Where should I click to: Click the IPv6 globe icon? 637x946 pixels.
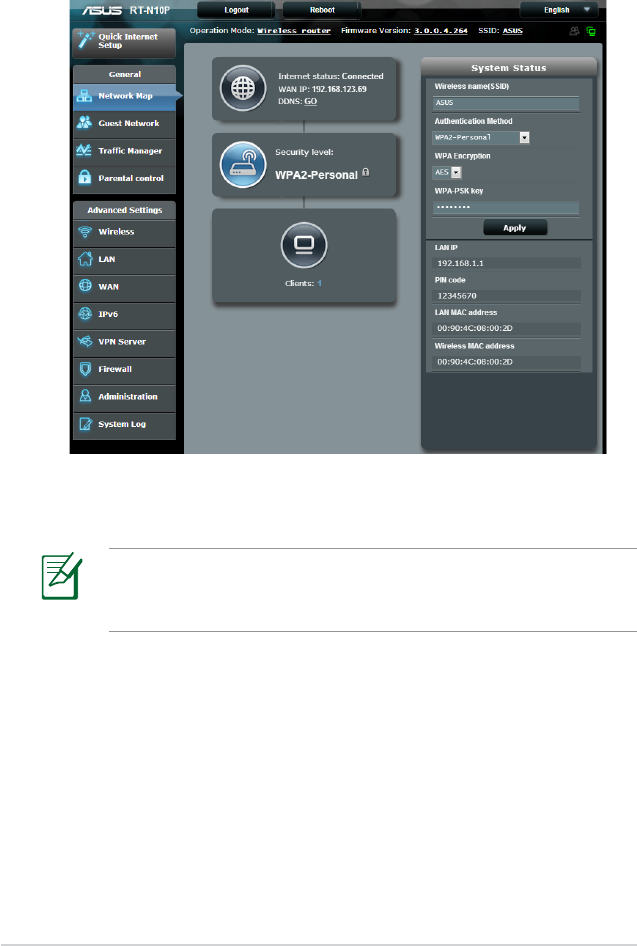[84, 314]
